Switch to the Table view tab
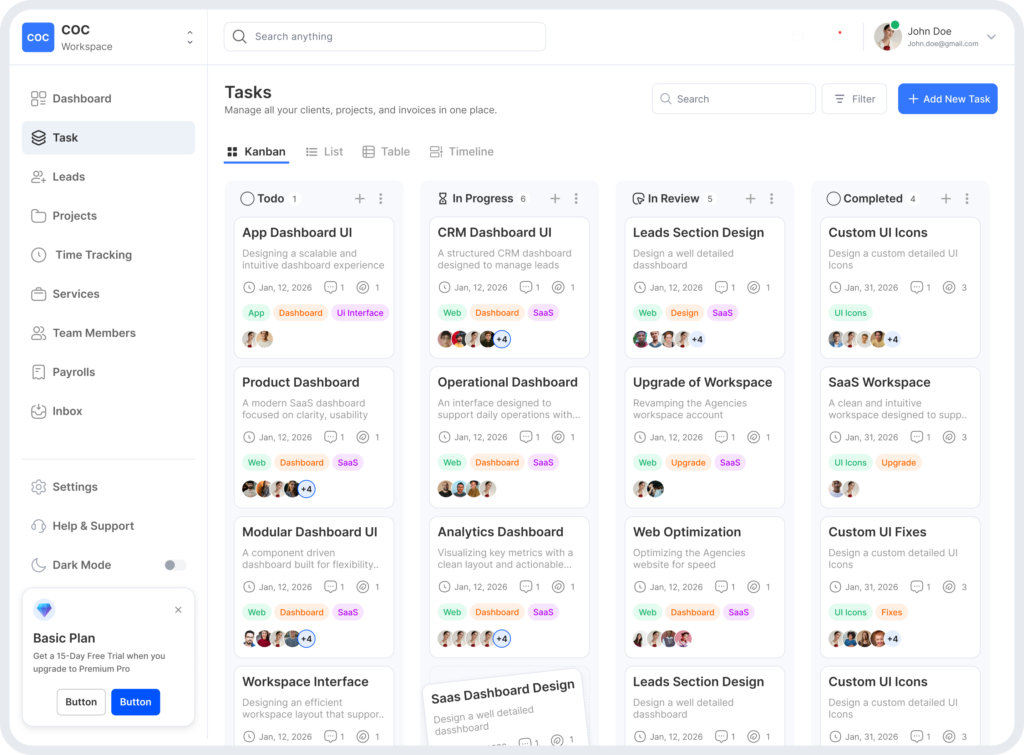This screenshot has height=755, width=1024. click(x=386, y=152)
